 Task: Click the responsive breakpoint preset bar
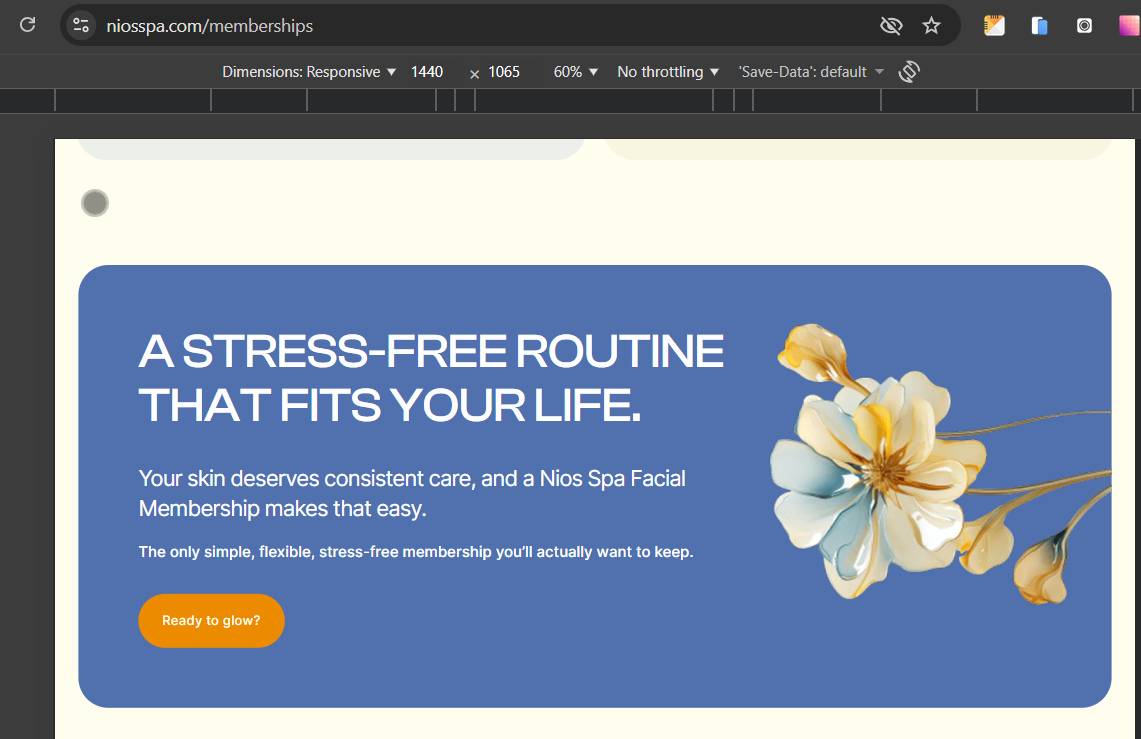[570, 100]
